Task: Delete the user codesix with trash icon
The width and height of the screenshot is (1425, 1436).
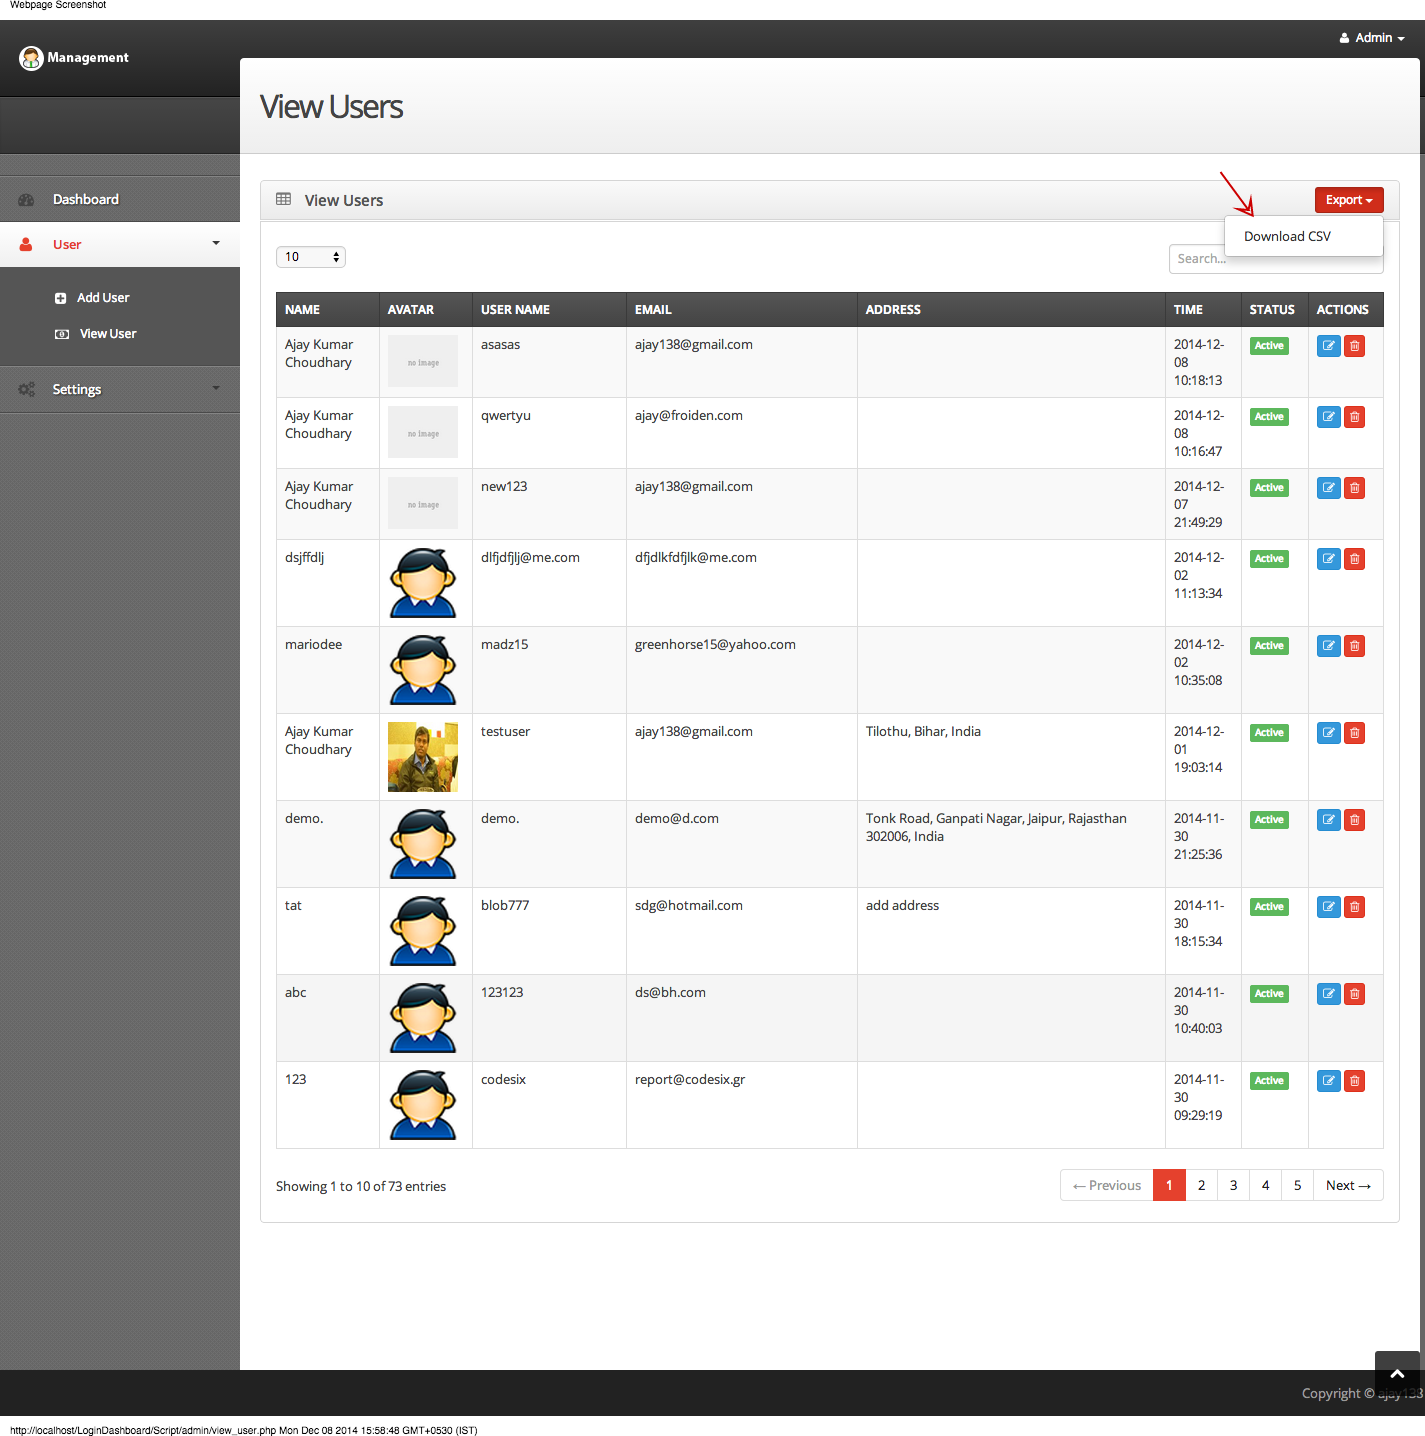Action: pos(1354,1081)
